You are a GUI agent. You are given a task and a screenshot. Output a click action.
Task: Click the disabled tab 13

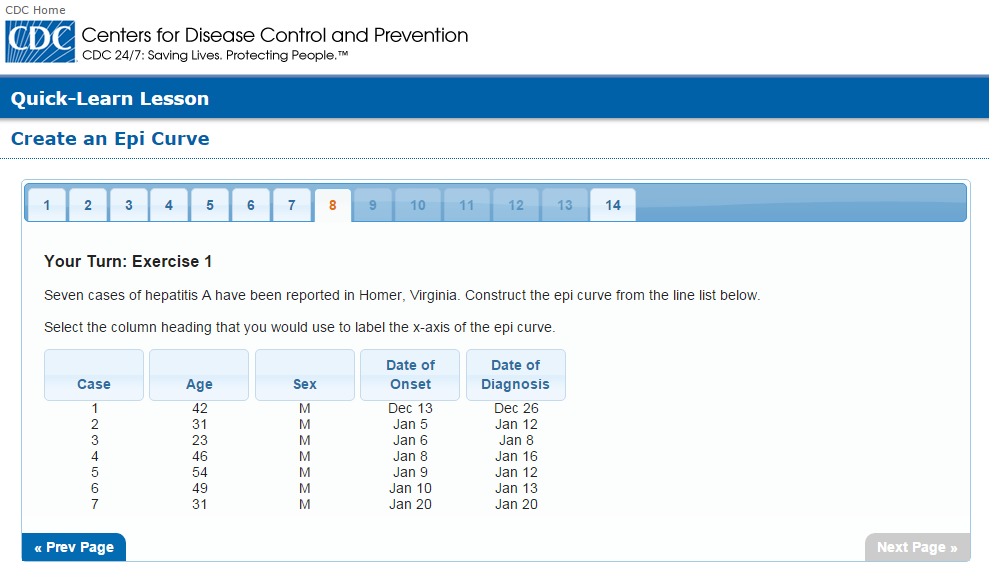(565, 205)
